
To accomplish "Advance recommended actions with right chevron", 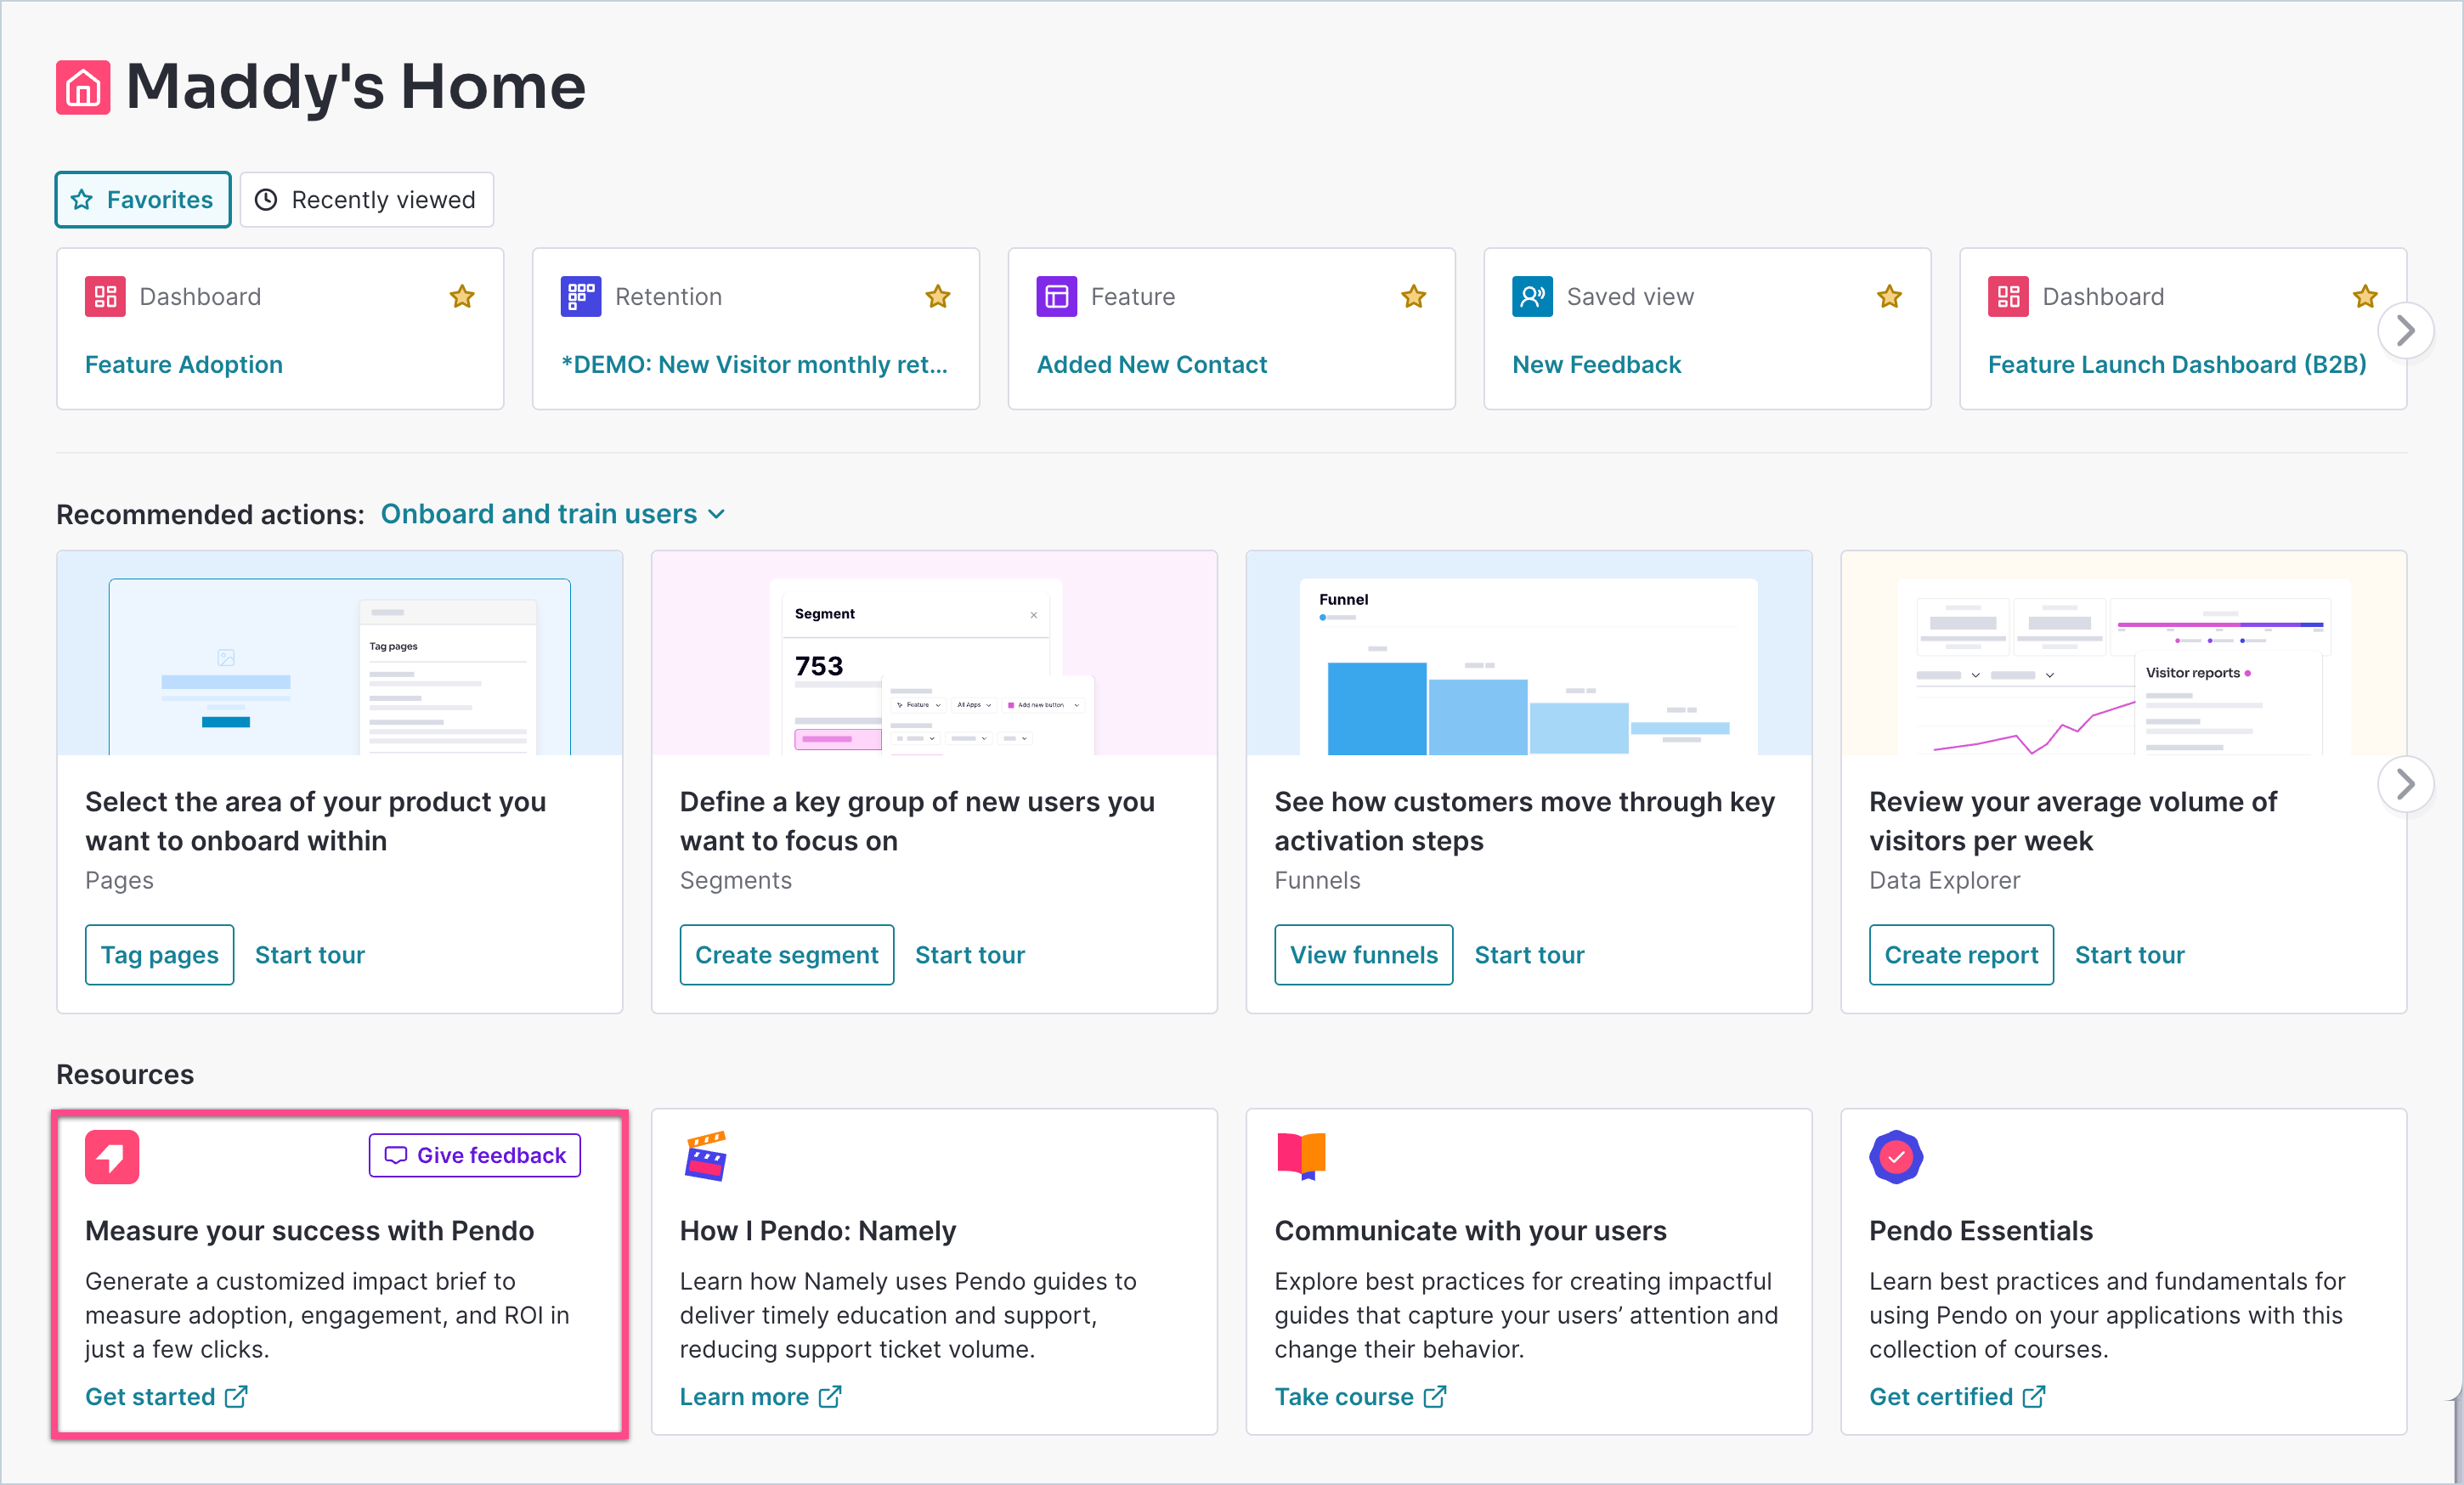I will click(x=2405, y=784).
